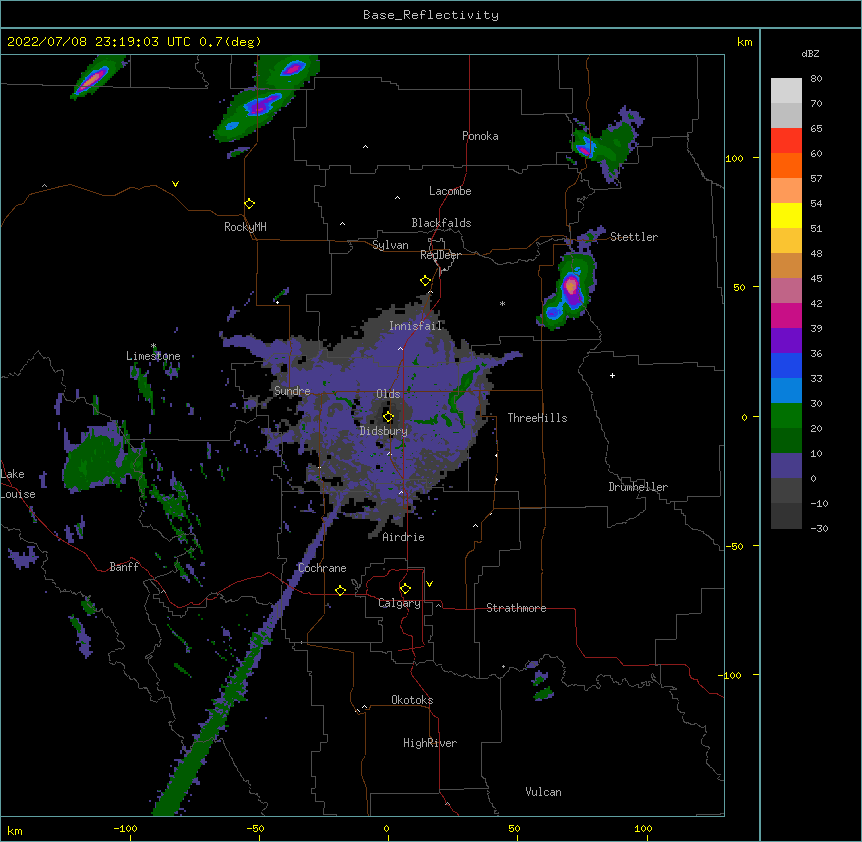This screenshot has height=842, width=862.
Task: Click the Sylvan town label
Action: [390, 245]
